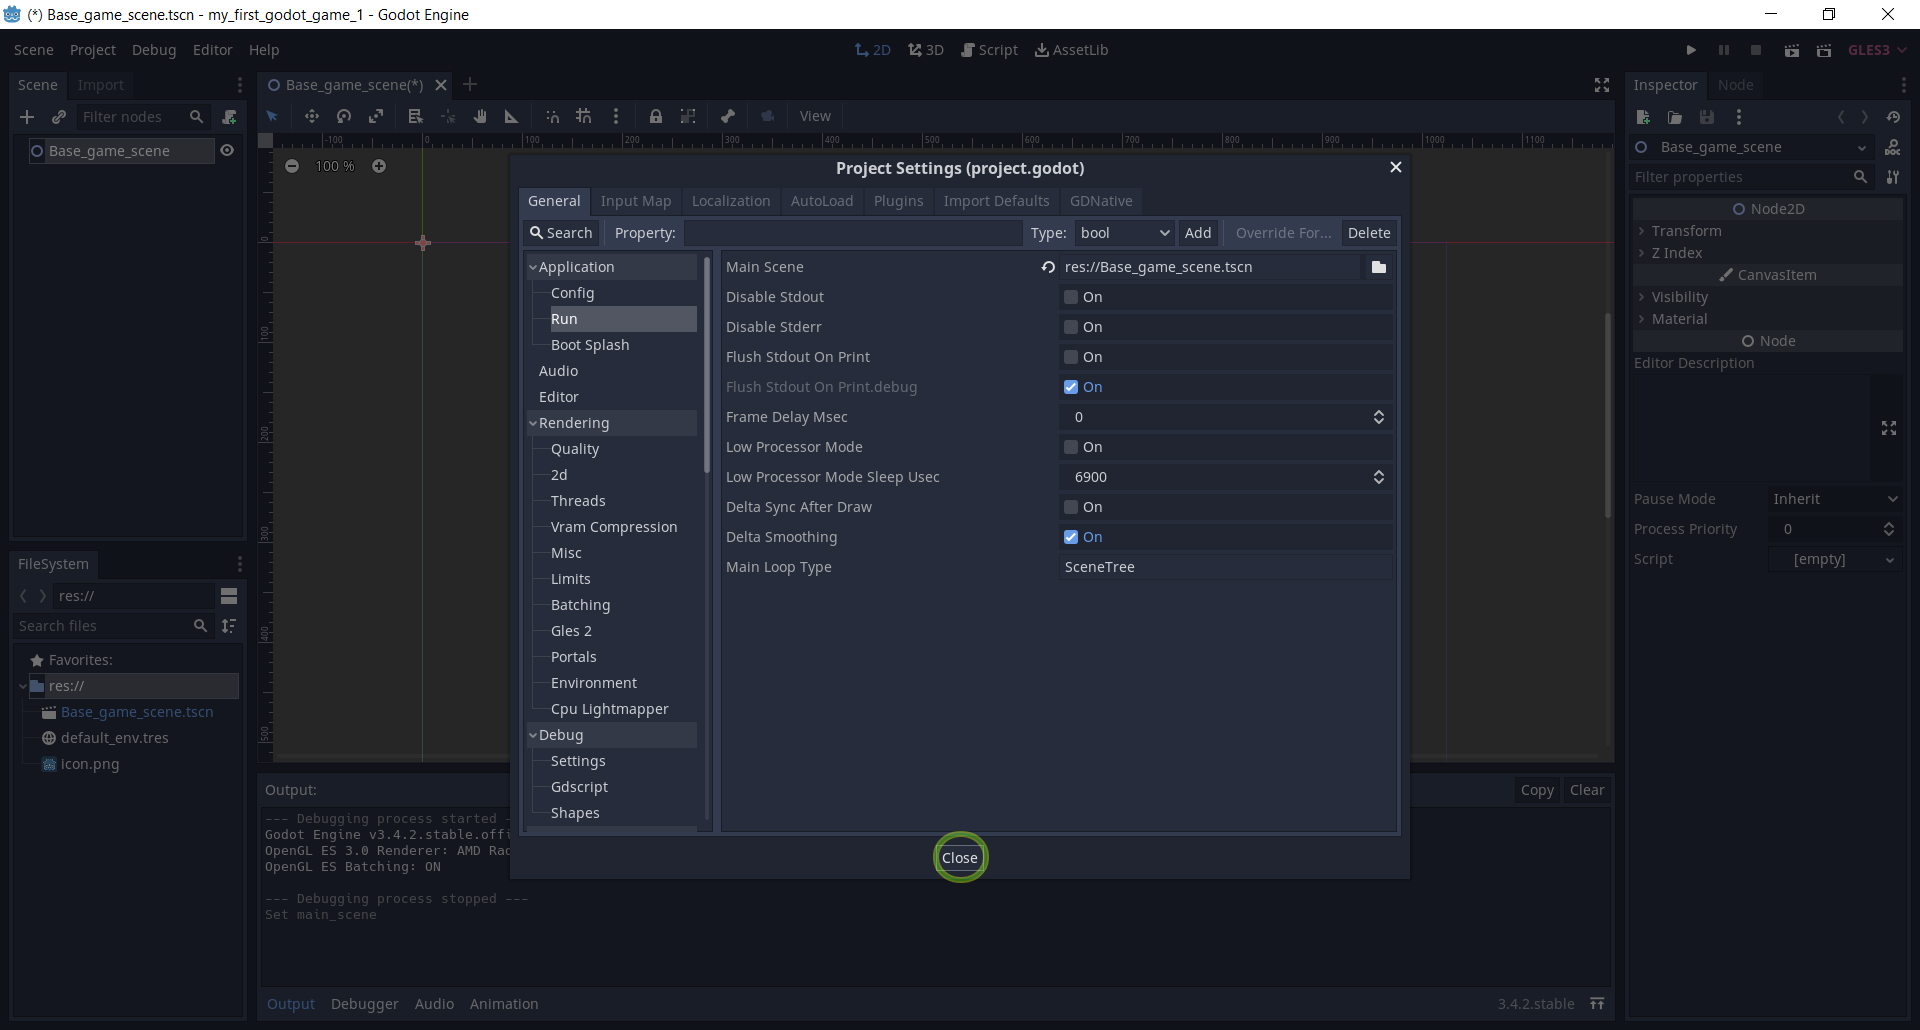Close the Project Settings dialog with Close button
The height and width of the screenshot is (1030, 1920).
coord(960,858)
